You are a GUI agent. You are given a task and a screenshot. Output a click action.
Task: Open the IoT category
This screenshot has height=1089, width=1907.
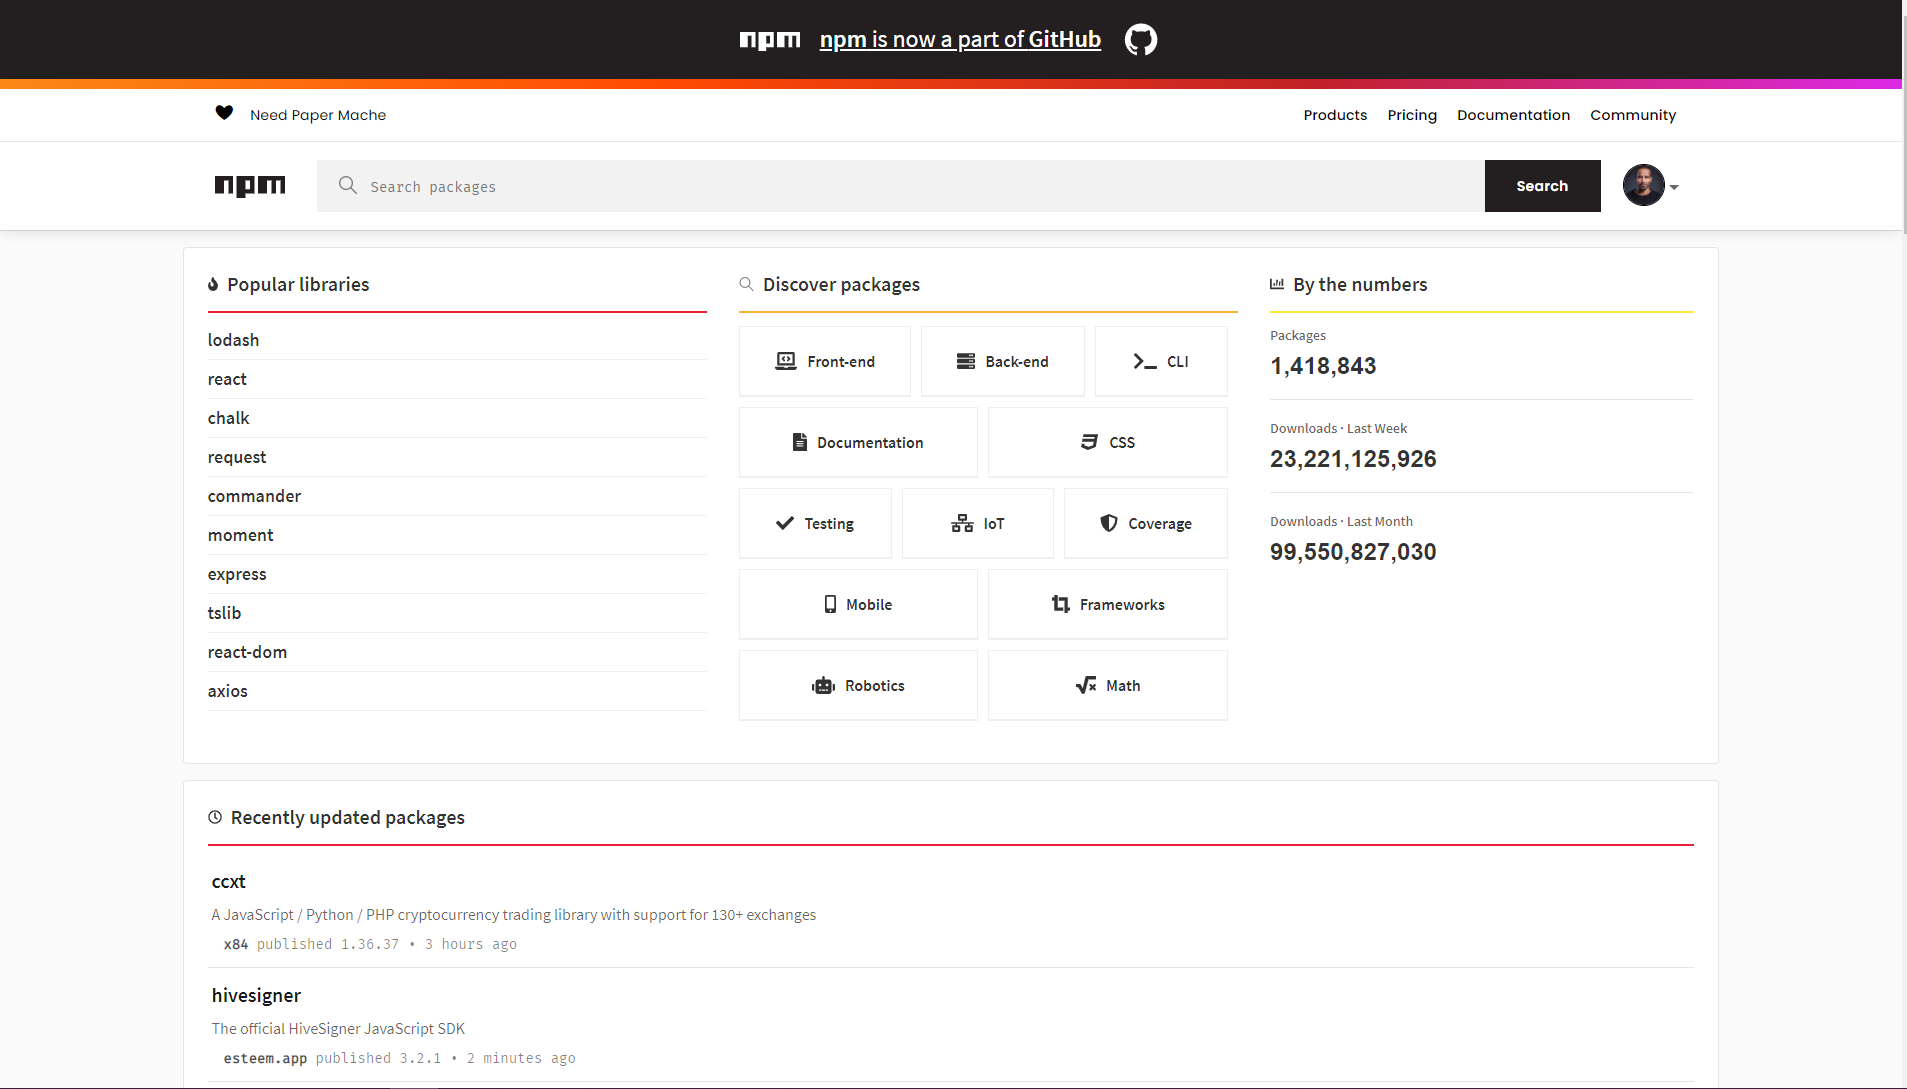pos(978,523)
